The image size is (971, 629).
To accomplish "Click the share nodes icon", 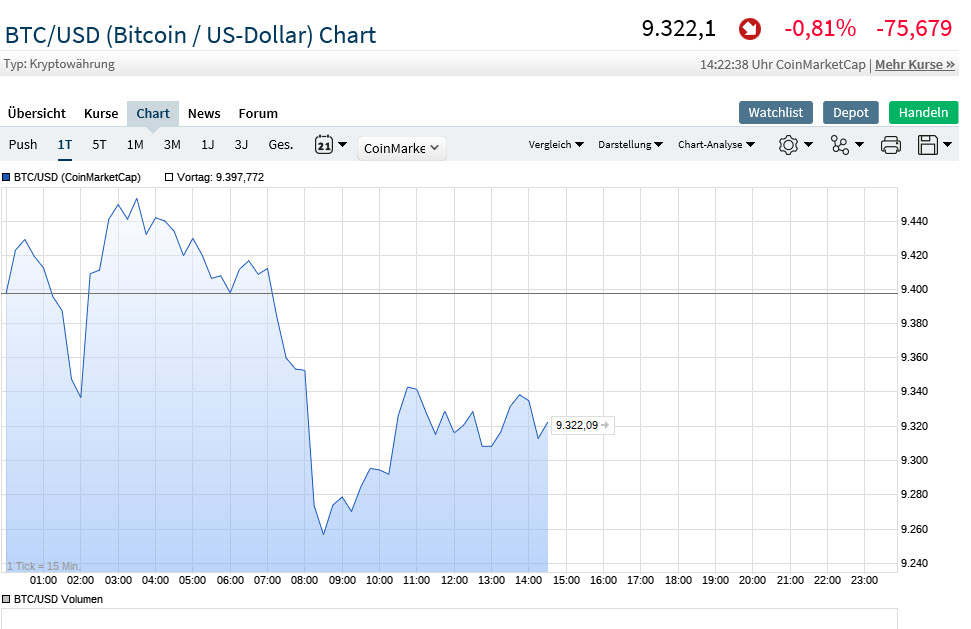I will point(840,145).
